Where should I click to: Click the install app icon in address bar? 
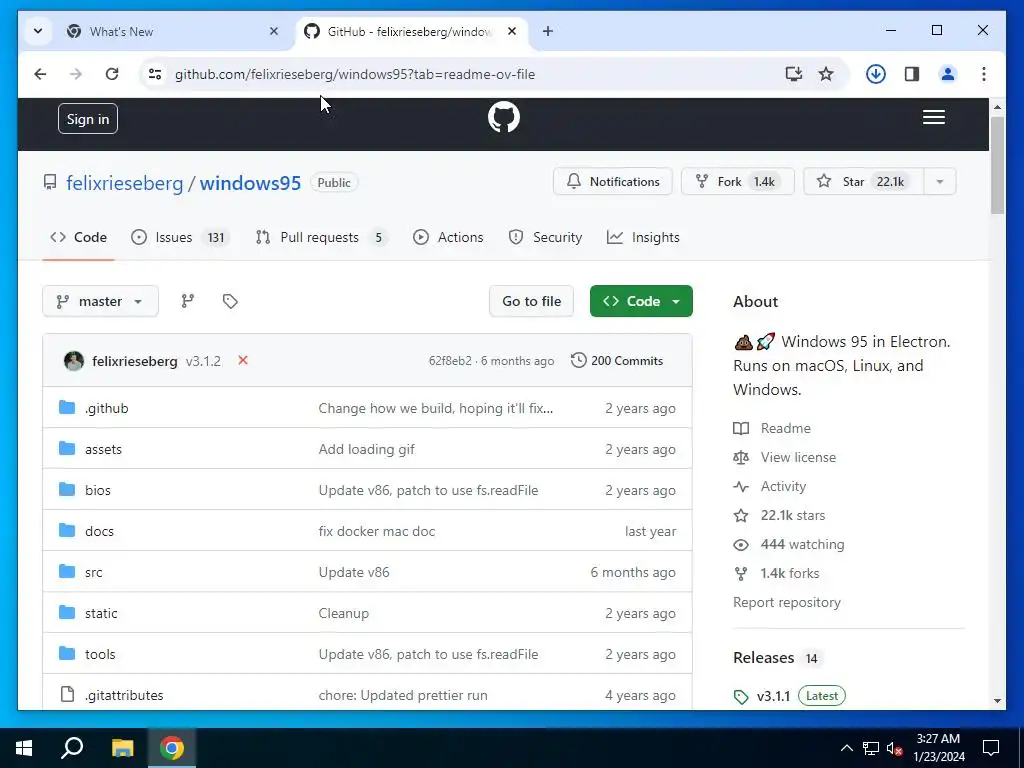tap(793, 74)
